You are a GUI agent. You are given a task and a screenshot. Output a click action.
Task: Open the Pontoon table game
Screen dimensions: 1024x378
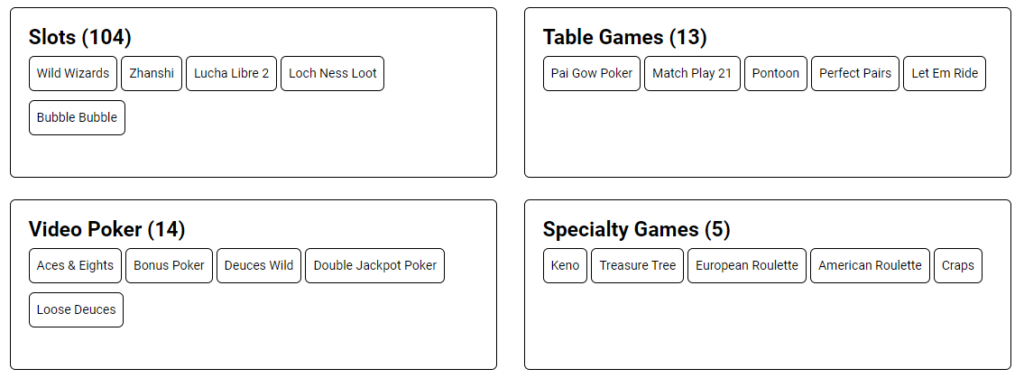click(x=776, y=73)
